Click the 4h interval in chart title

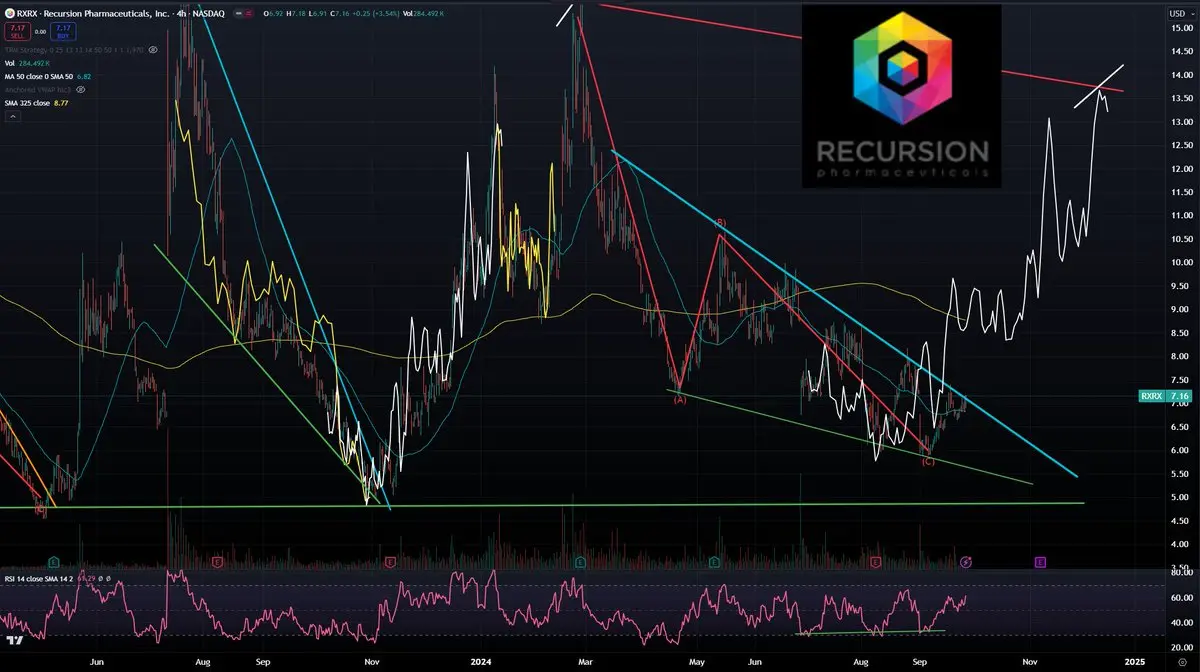point(181,14)
